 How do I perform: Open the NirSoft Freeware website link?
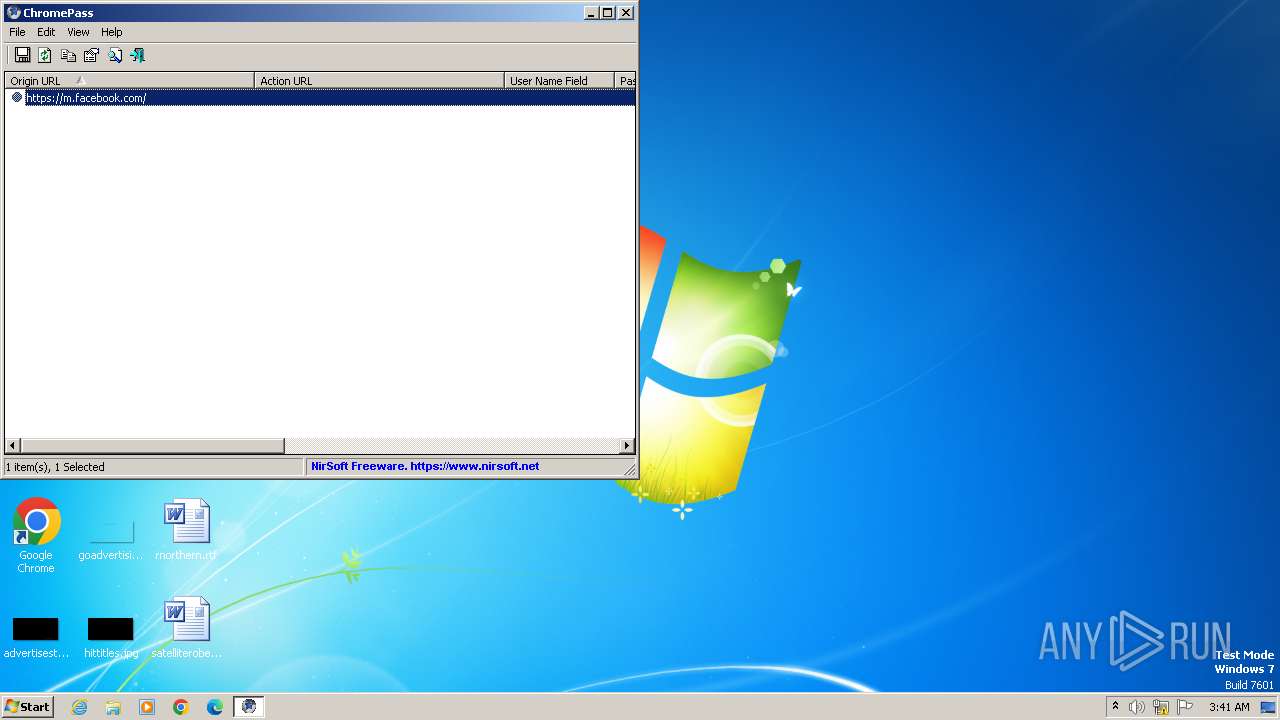[x=425, y=466]
